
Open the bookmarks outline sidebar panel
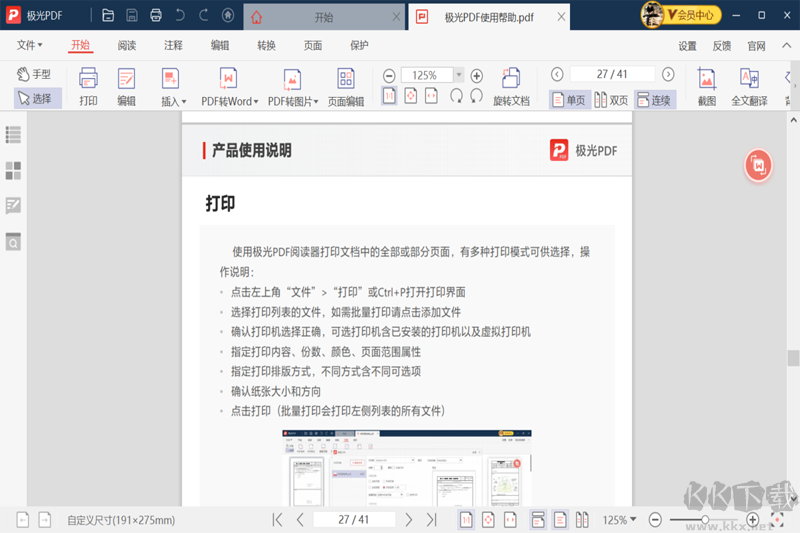(13, 135)
